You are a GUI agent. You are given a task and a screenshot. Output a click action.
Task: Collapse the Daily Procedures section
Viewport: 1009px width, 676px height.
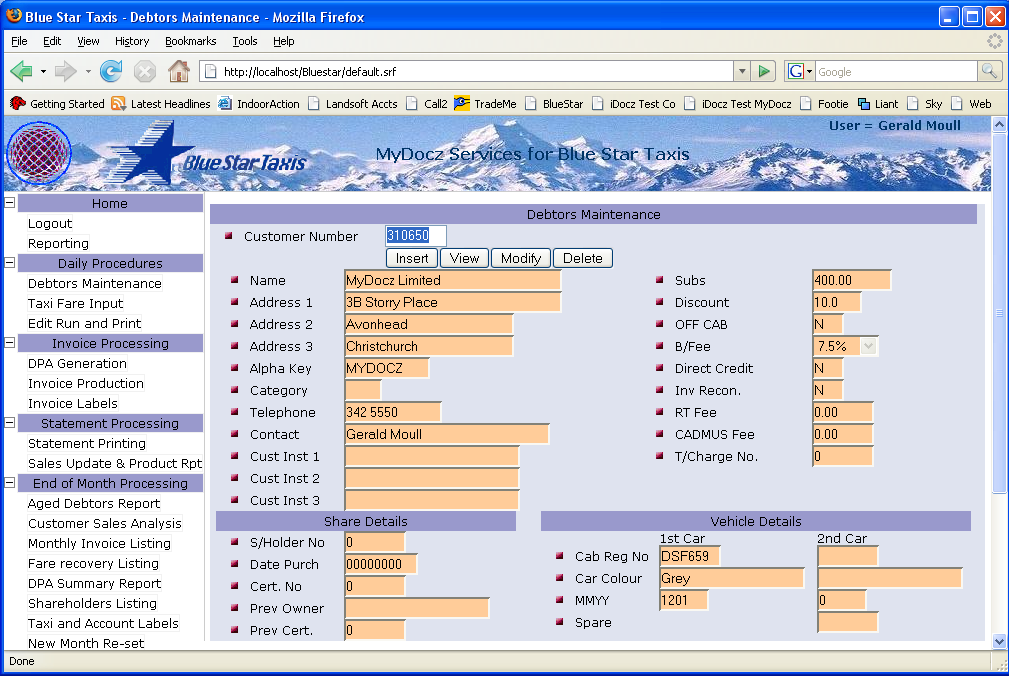click(10, 262)
